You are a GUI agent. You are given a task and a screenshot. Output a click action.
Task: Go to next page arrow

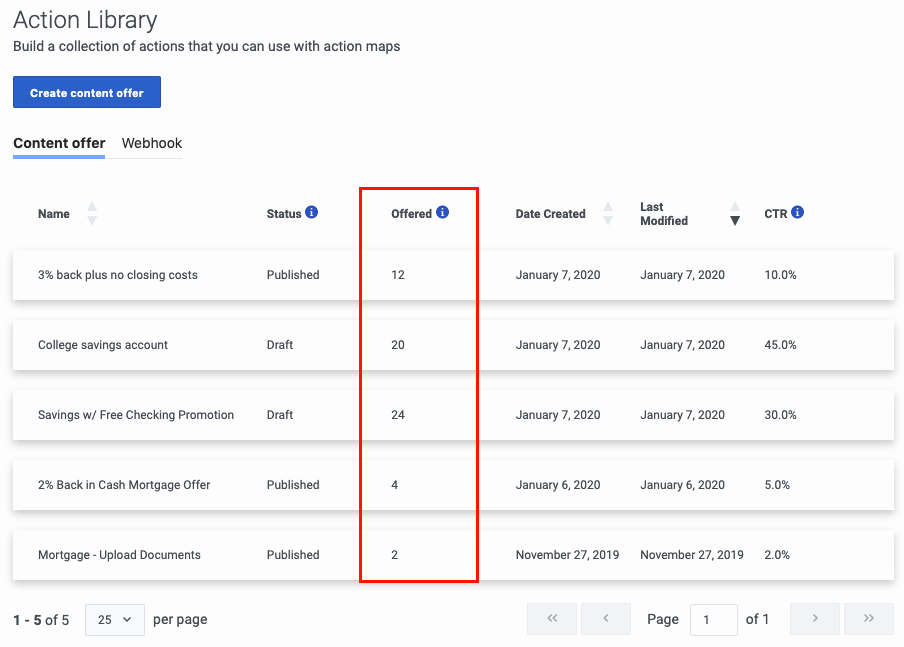pos(815,619)
